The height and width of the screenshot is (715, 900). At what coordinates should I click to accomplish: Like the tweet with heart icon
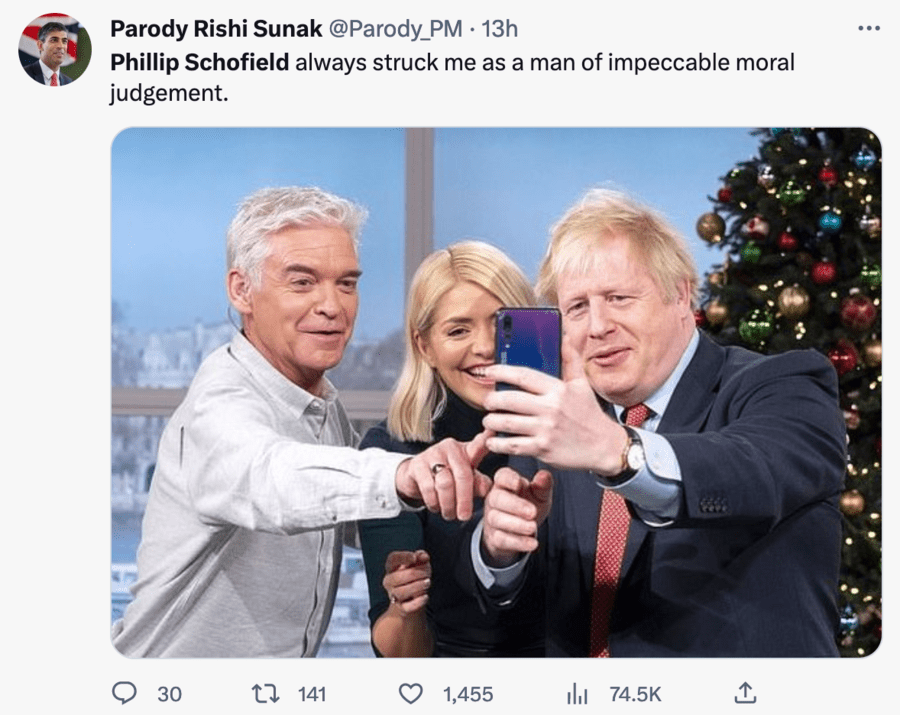pyautogui.click(x=410, y=694)
